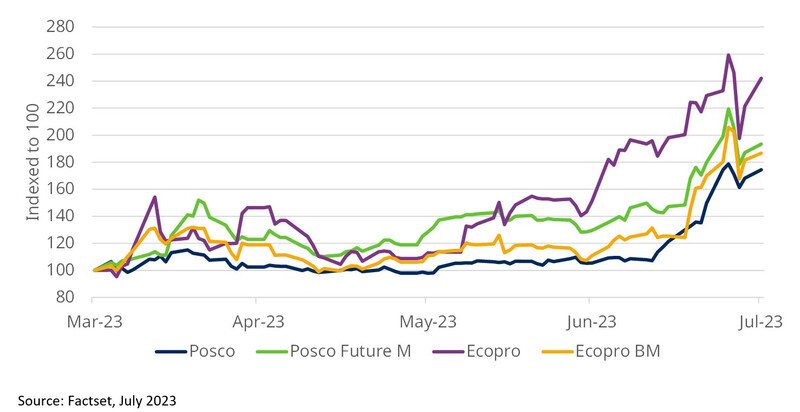Image resolution: width=800 pixels, height=412 pixels.
Task: Click the May-23 axis tick label
Action: pos(429,321)
